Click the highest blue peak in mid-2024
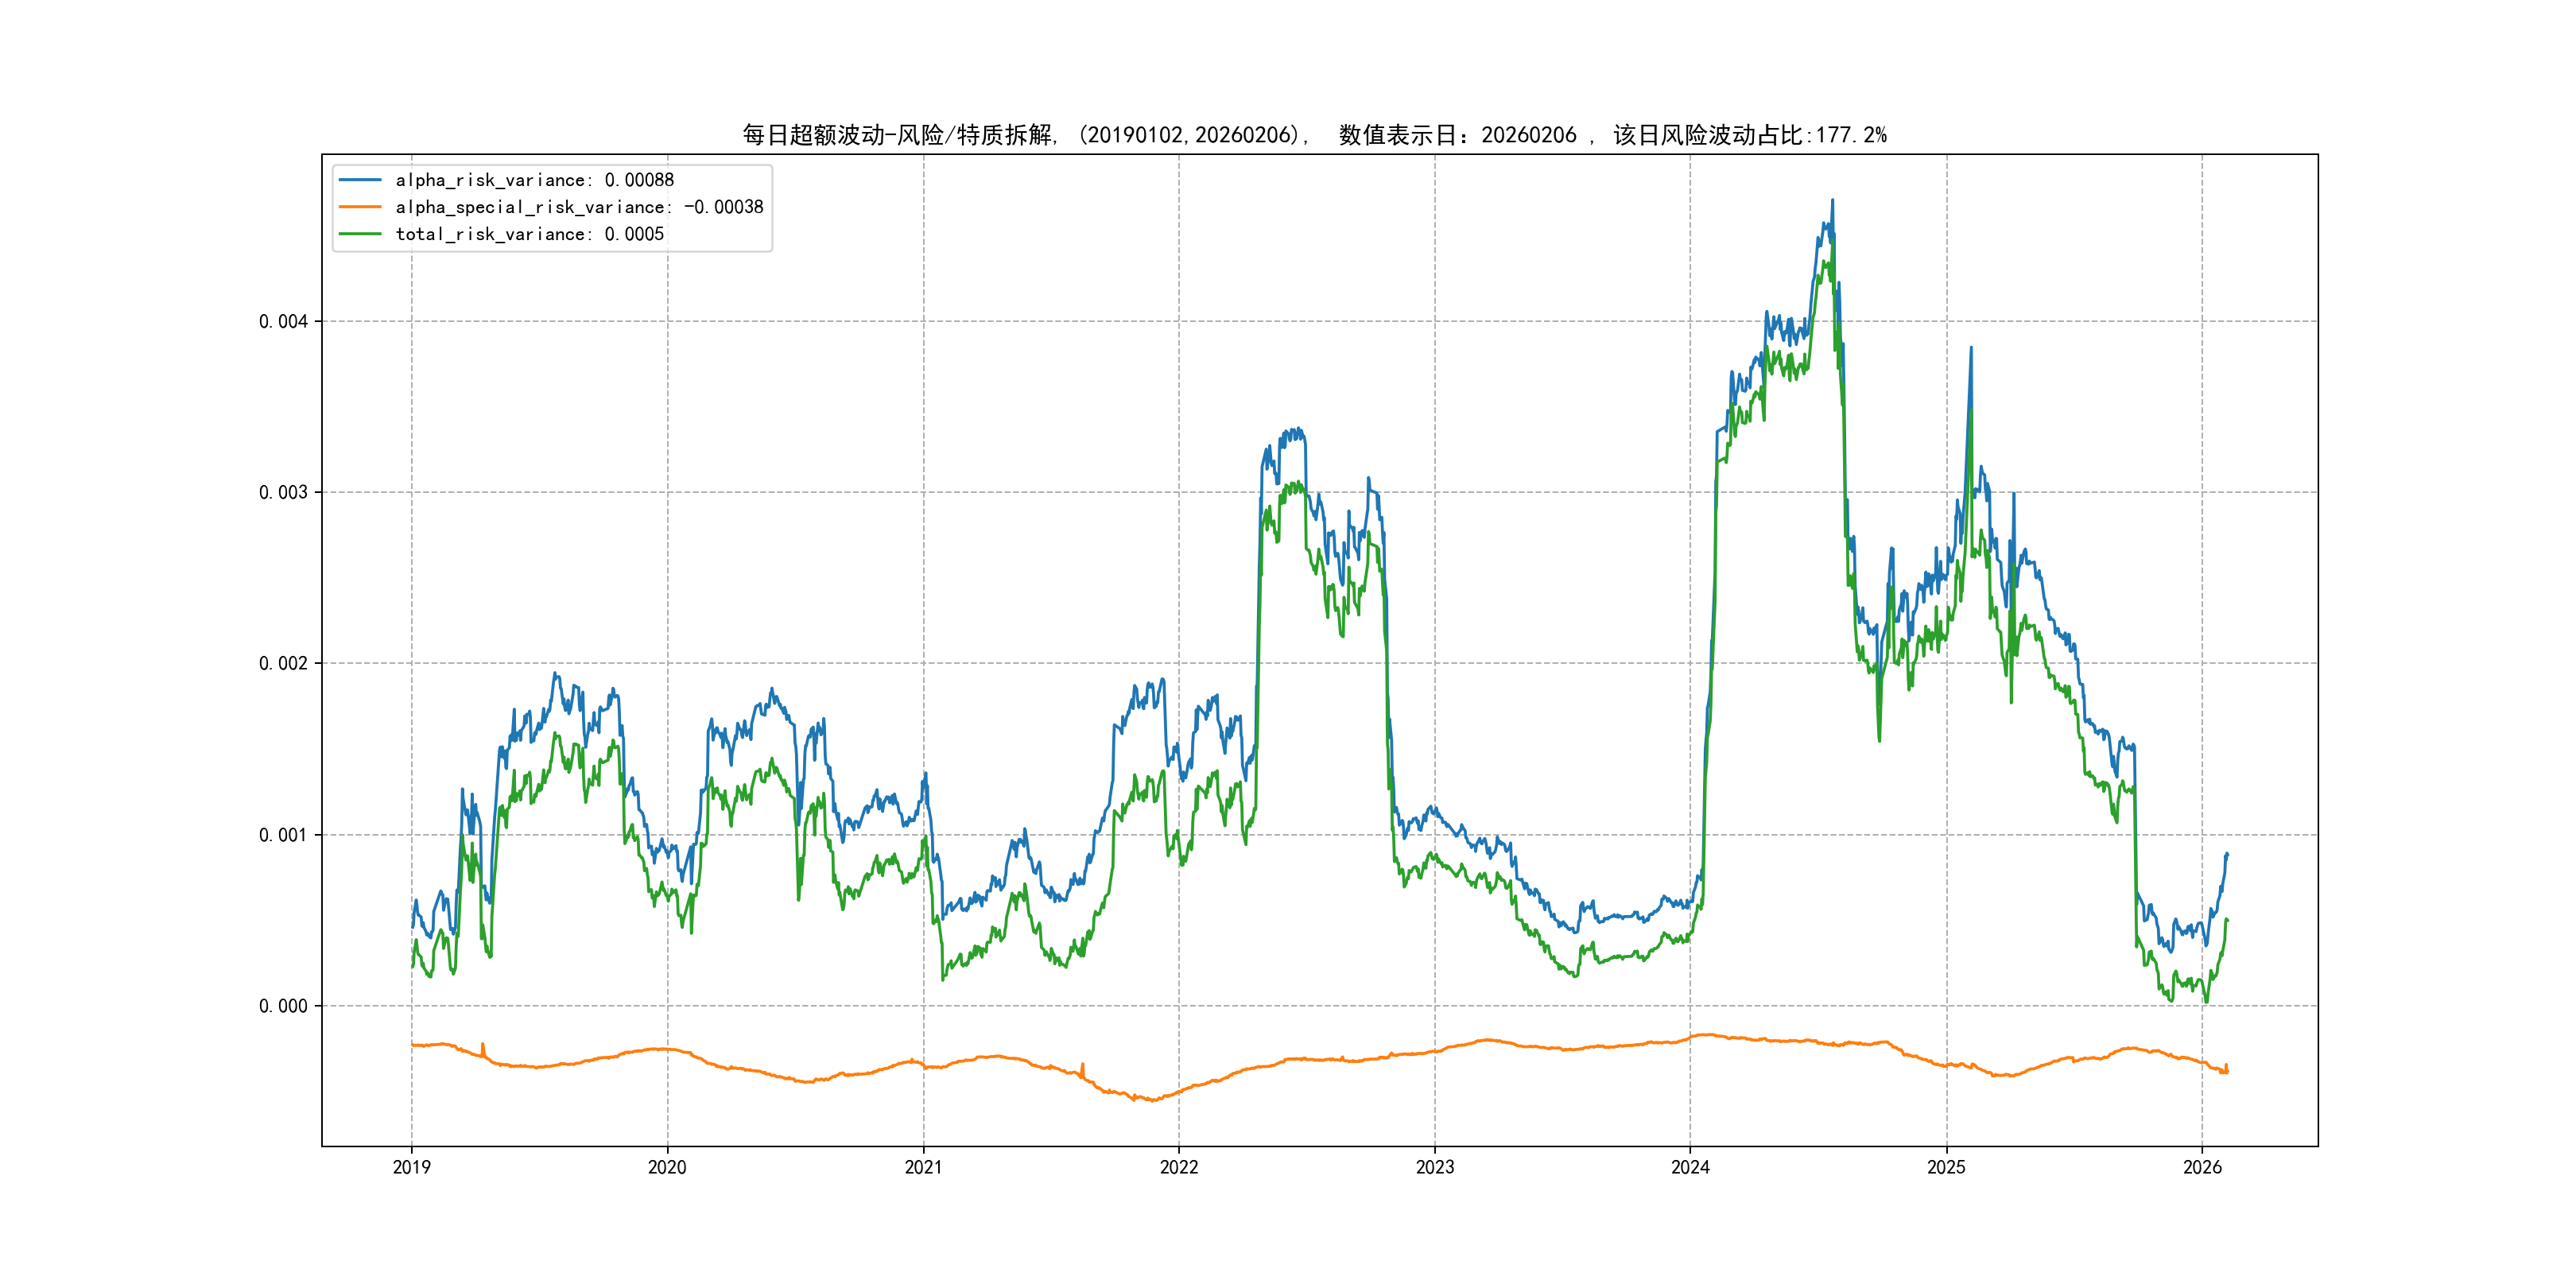The height and width of the screenshot is (1288, 2576). [x=1832, y=201]
